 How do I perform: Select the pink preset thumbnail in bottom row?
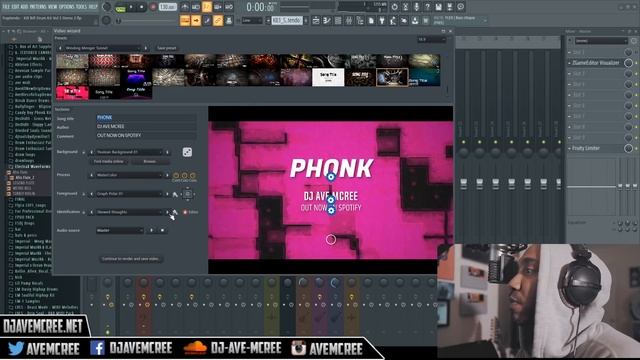point(72,93)
